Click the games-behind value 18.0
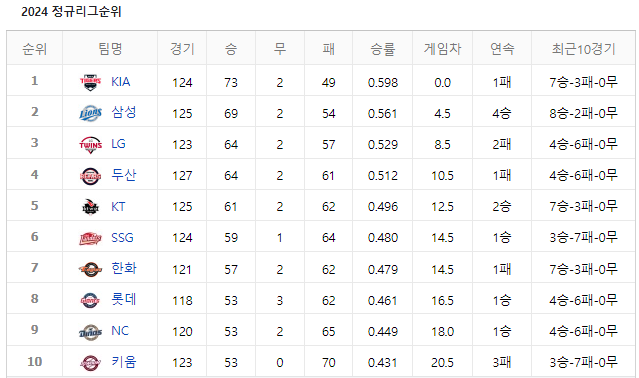Screen dimensions: 639x378 click(x=442, y=332)
